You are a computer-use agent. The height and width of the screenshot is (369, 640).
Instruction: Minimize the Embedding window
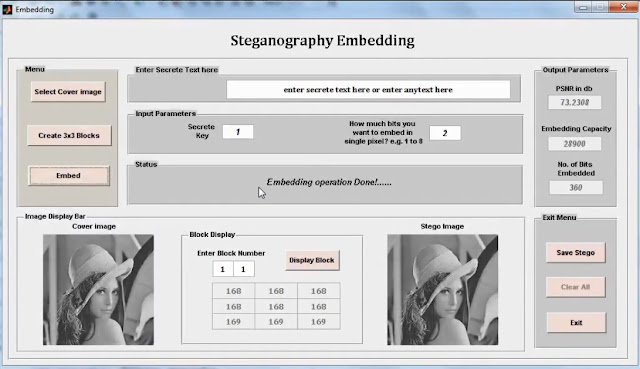pos(583,7)
